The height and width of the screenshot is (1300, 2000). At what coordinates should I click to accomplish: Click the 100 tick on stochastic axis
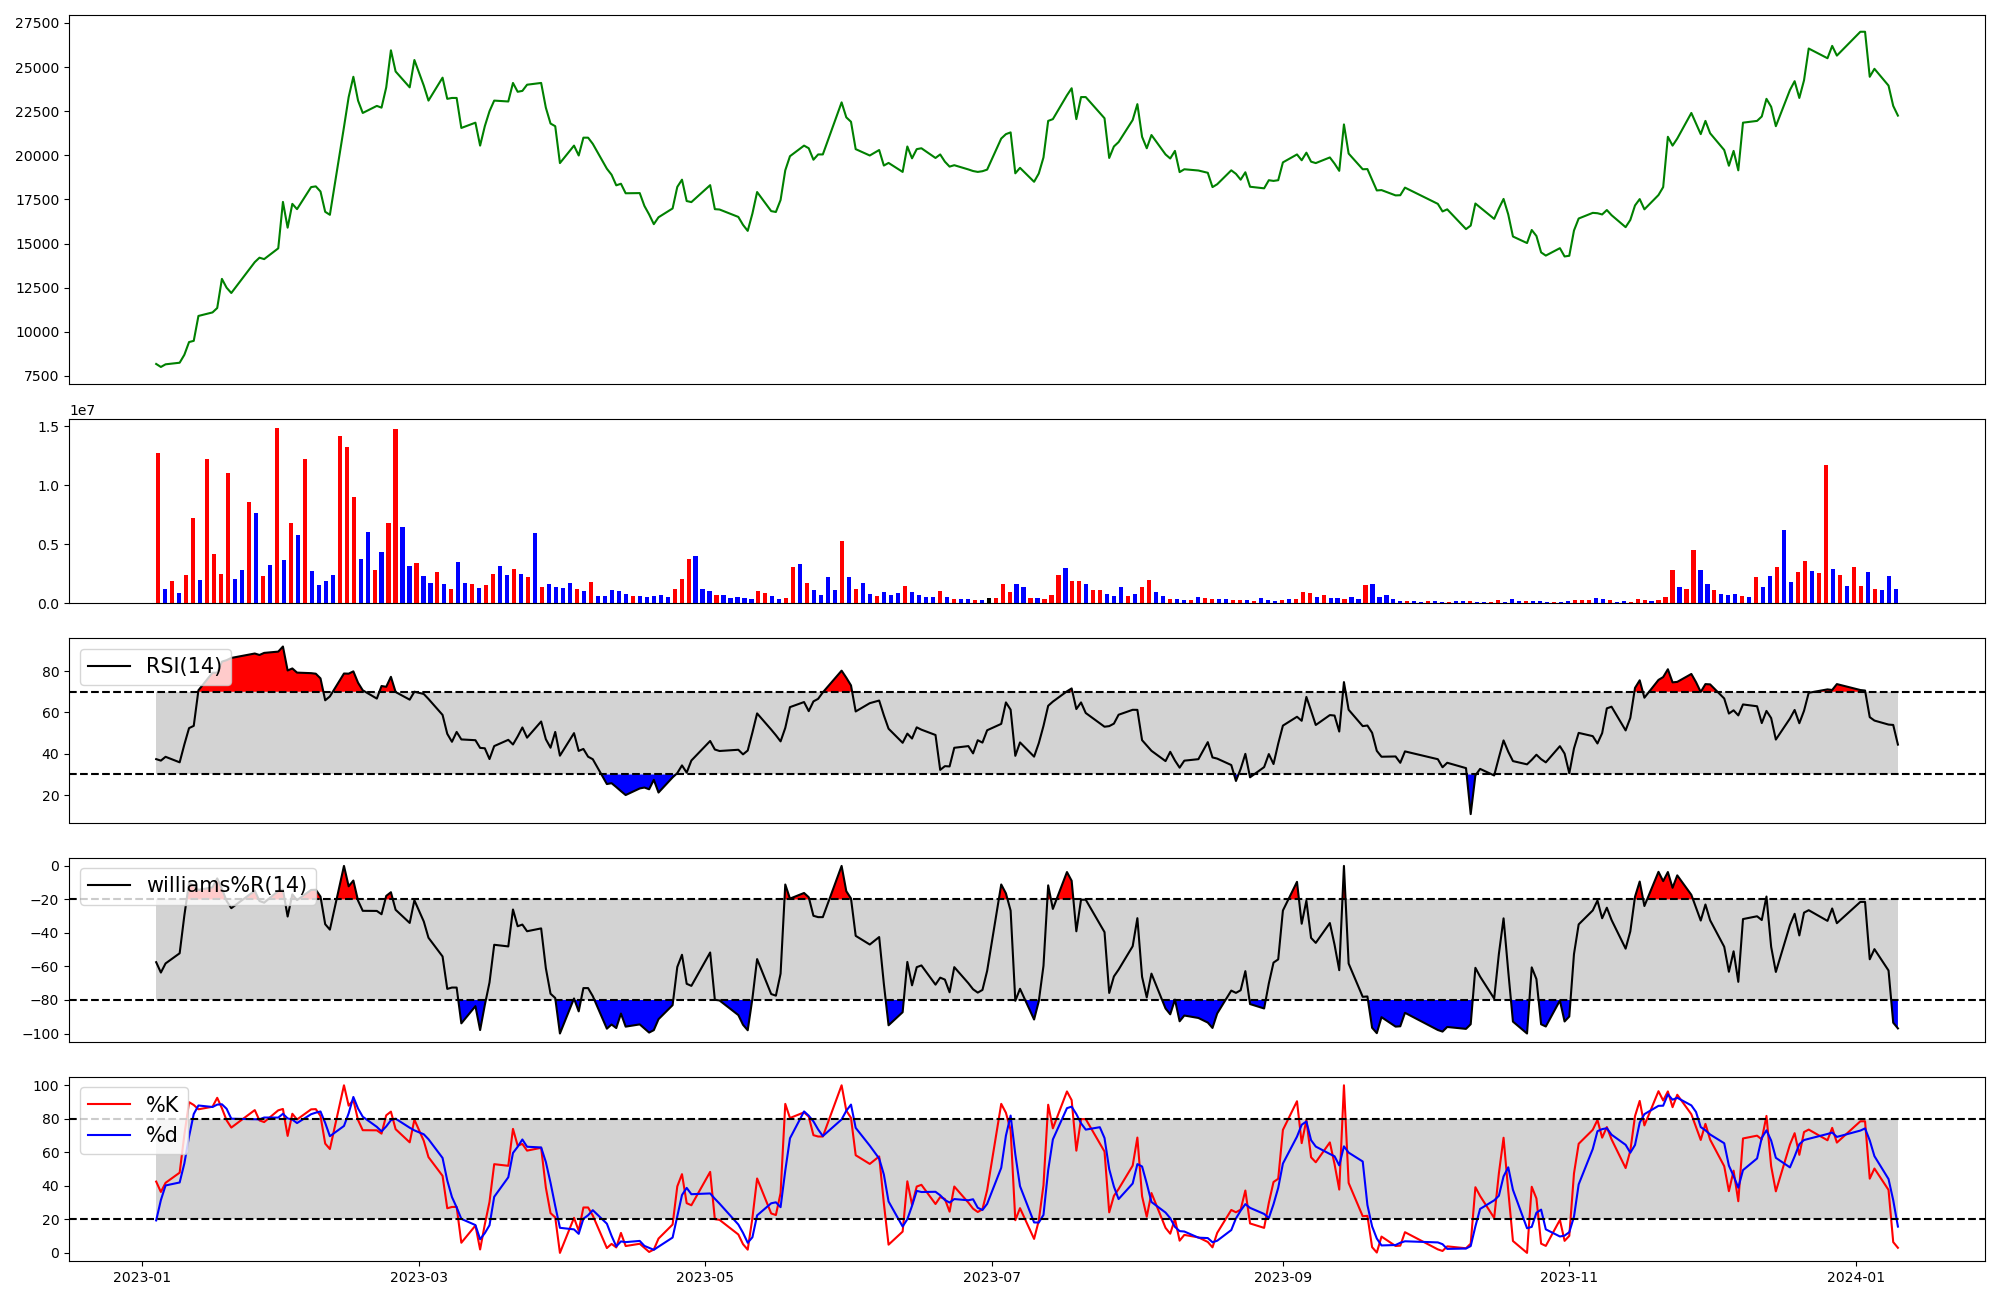point(44,1086)
